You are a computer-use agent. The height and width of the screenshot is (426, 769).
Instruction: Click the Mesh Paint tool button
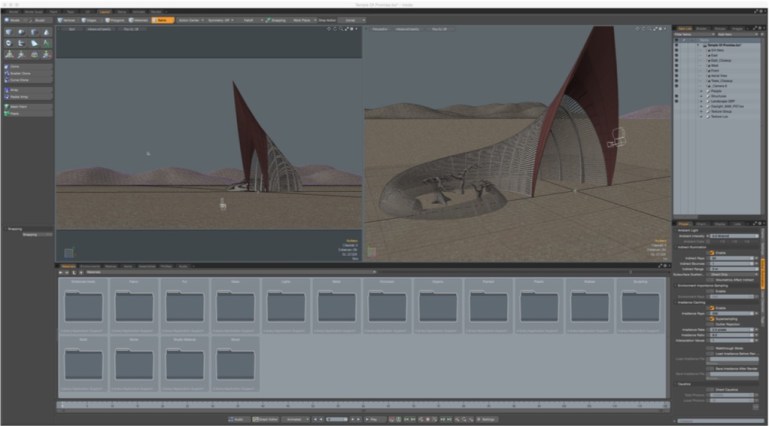(x=28, y=106)
